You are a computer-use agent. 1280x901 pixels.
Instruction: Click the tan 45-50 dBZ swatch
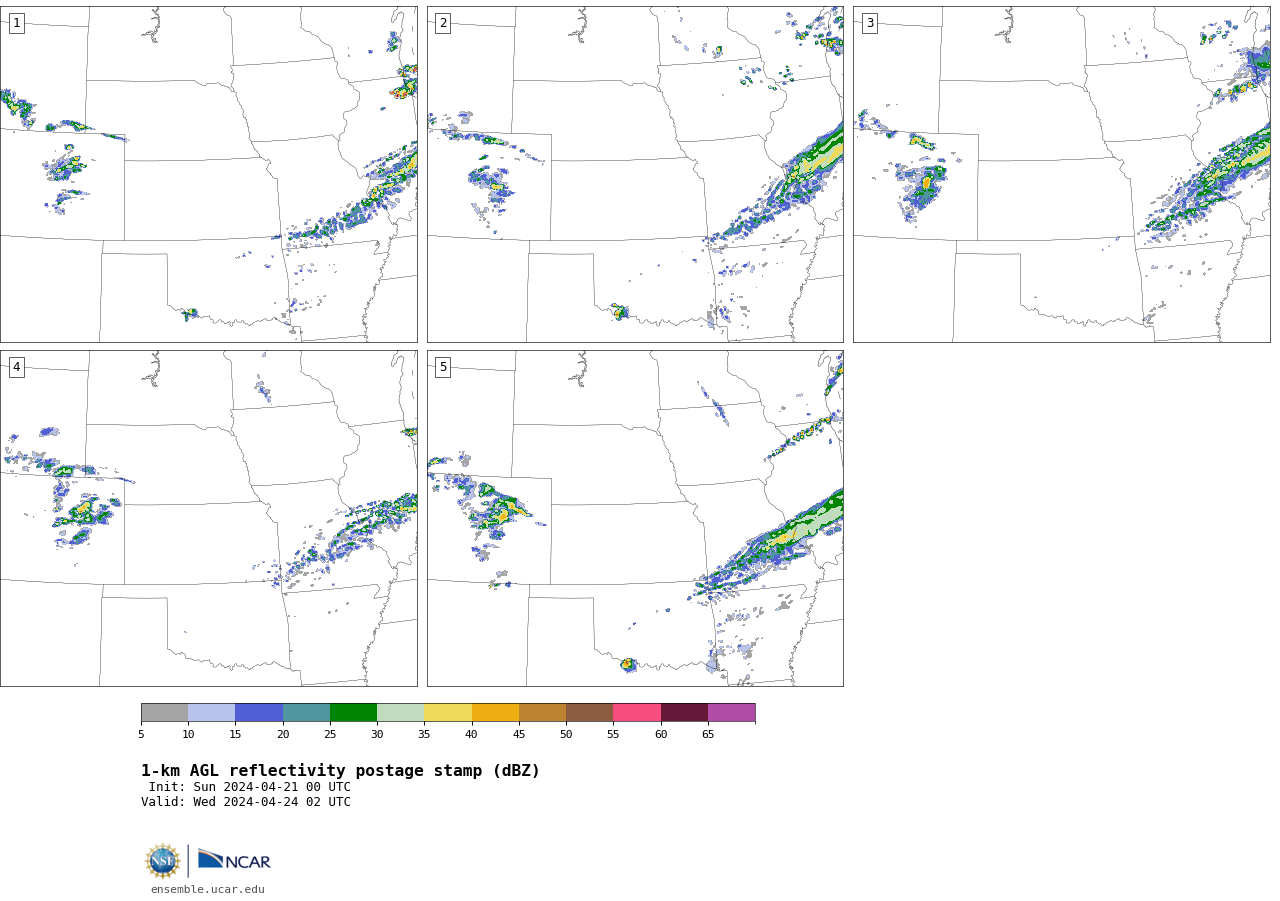click(542, 712)
